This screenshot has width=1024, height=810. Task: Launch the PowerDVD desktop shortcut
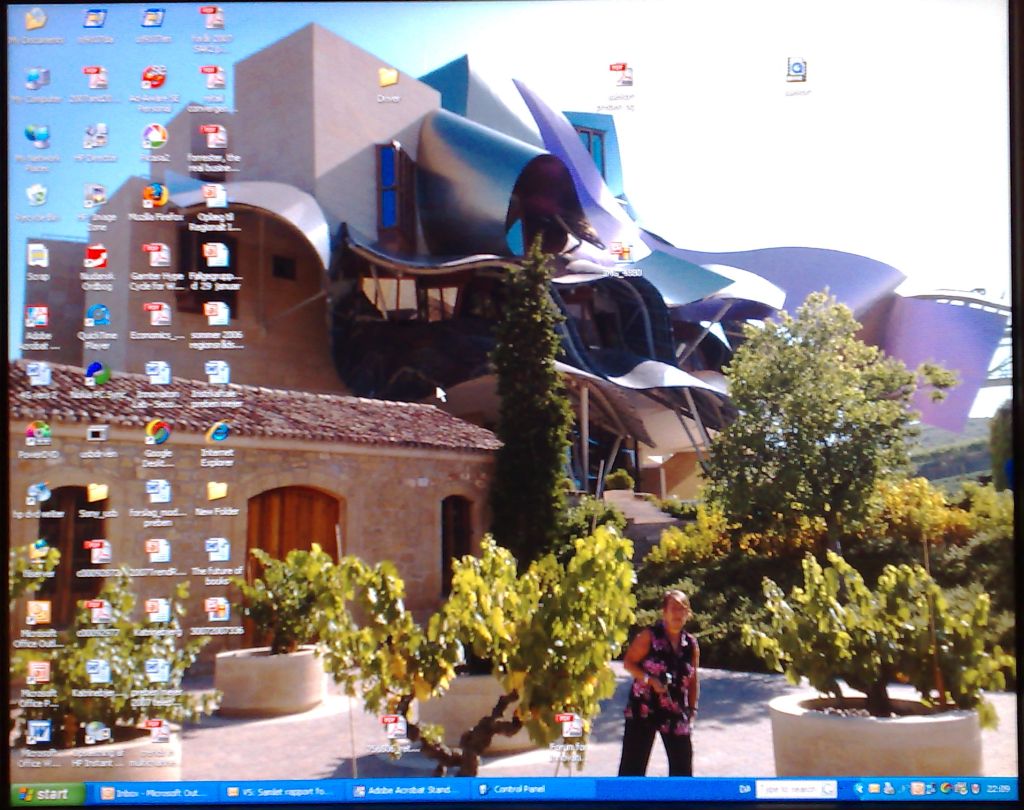[x=37, y=434]
